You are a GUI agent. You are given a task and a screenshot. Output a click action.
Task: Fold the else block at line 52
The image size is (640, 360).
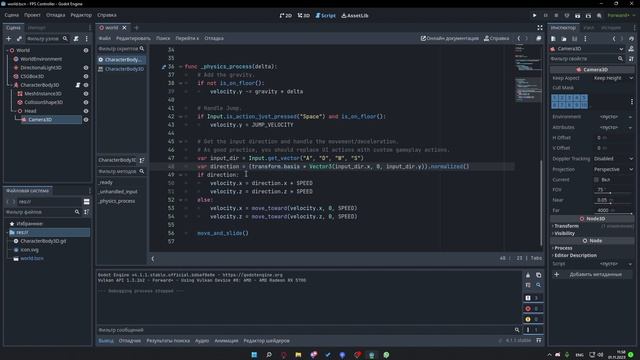coord(180,200)
